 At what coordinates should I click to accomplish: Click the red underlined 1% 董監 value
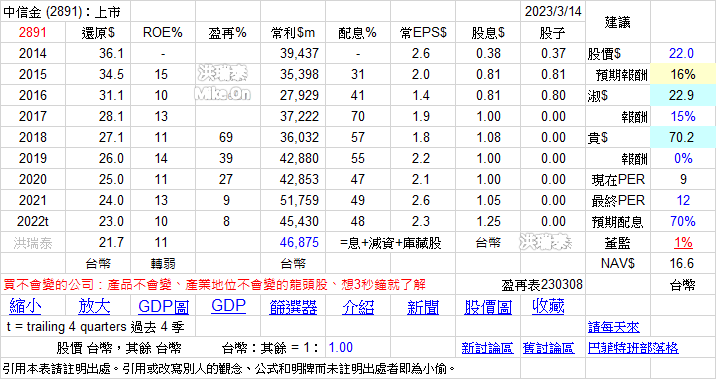coord(683,242)
